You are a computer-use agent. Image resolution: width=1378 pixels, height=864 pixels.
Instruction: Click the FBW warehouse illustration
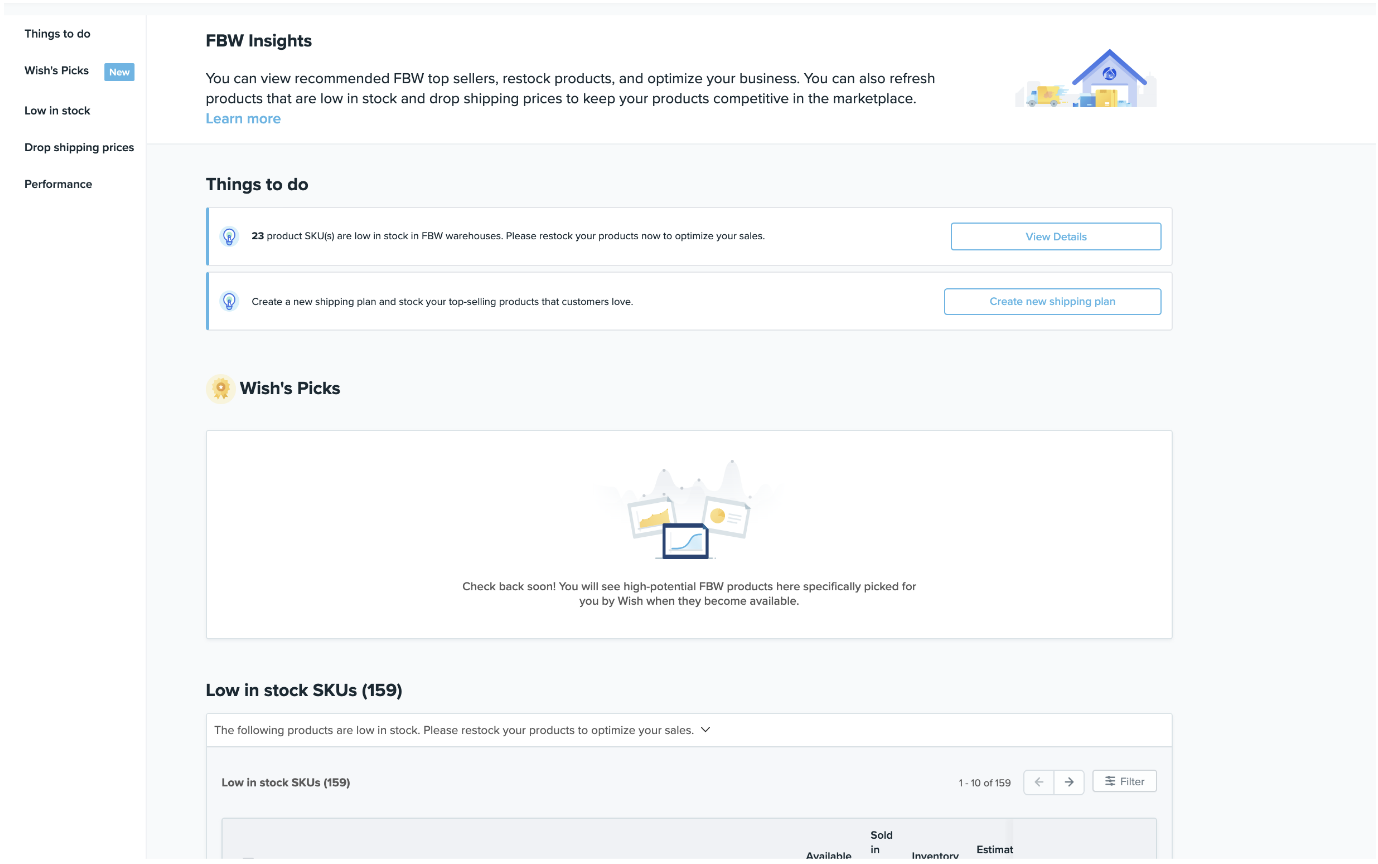tap(1086, 78)
